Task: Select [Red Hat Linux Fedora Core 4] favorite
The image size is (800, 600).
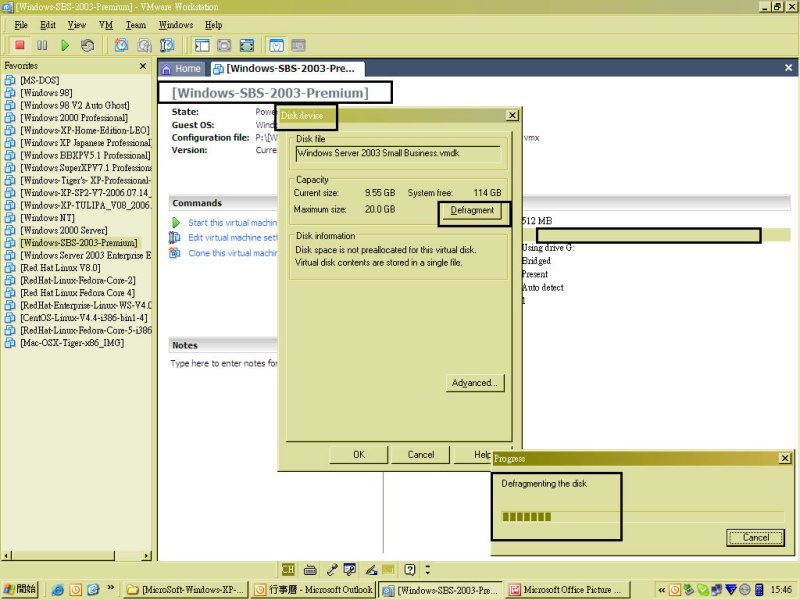Action: coord(78,293)
